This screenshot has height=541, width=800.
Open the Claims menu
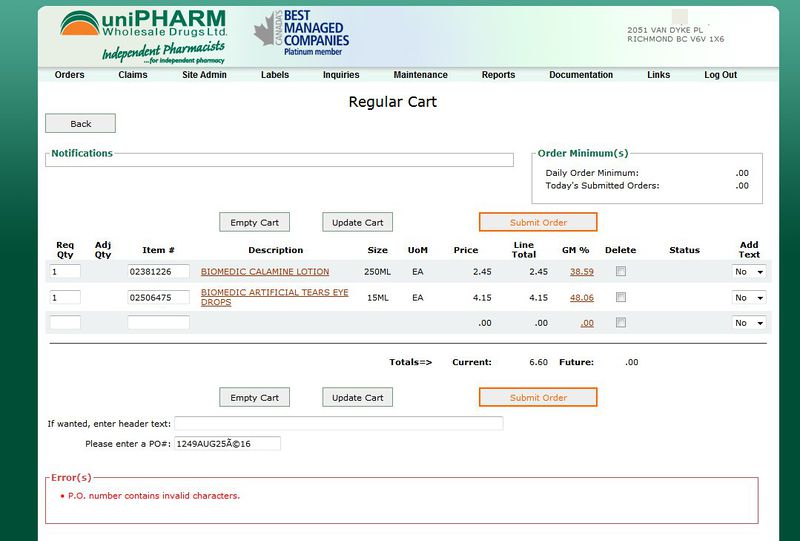[x=133, y=75]
